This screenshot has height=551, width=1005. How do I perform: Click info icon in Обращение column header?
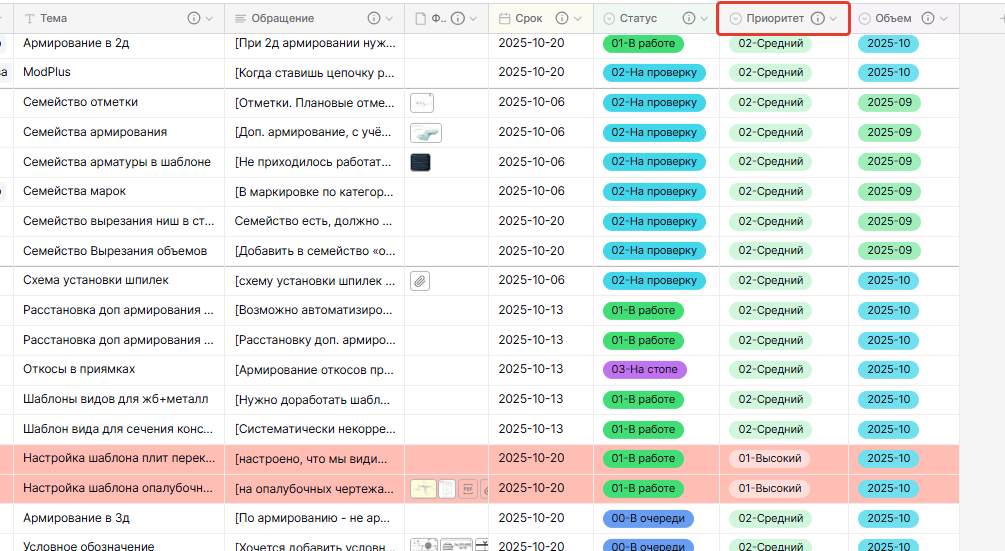point(374,18)
